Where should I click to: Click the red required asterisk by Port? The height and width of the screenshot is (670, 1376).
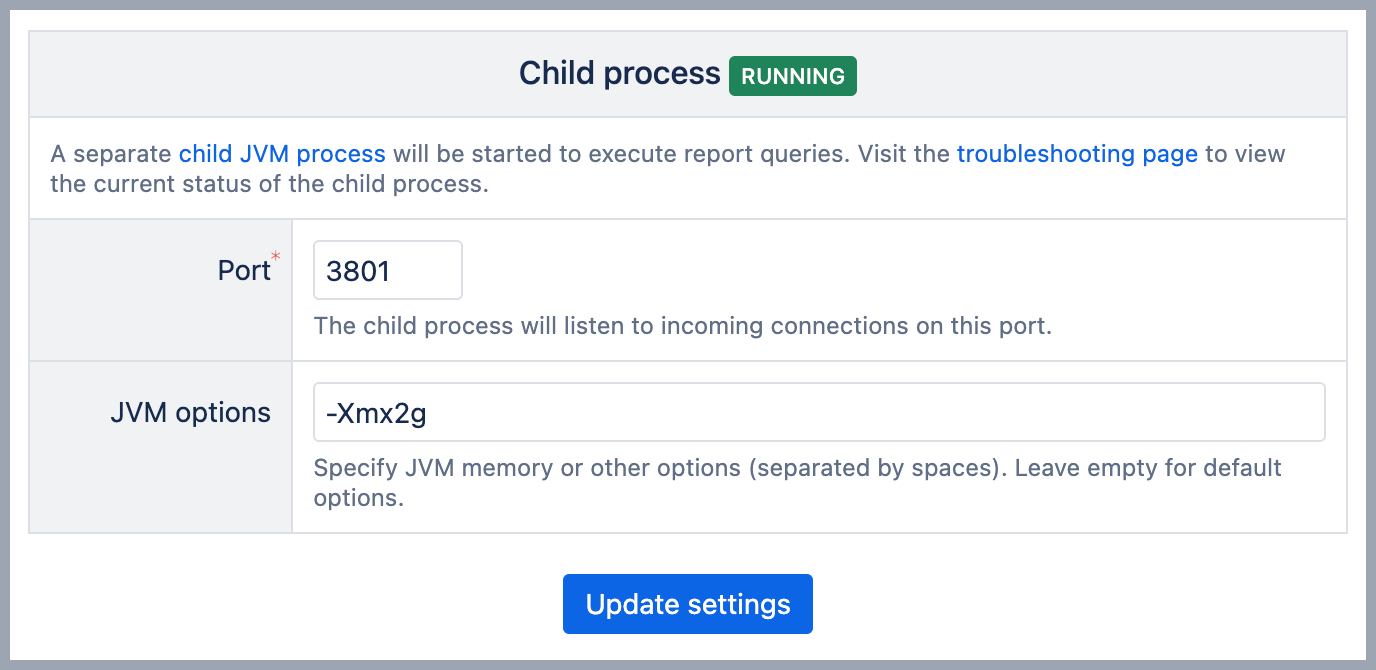tap(275, 259)
